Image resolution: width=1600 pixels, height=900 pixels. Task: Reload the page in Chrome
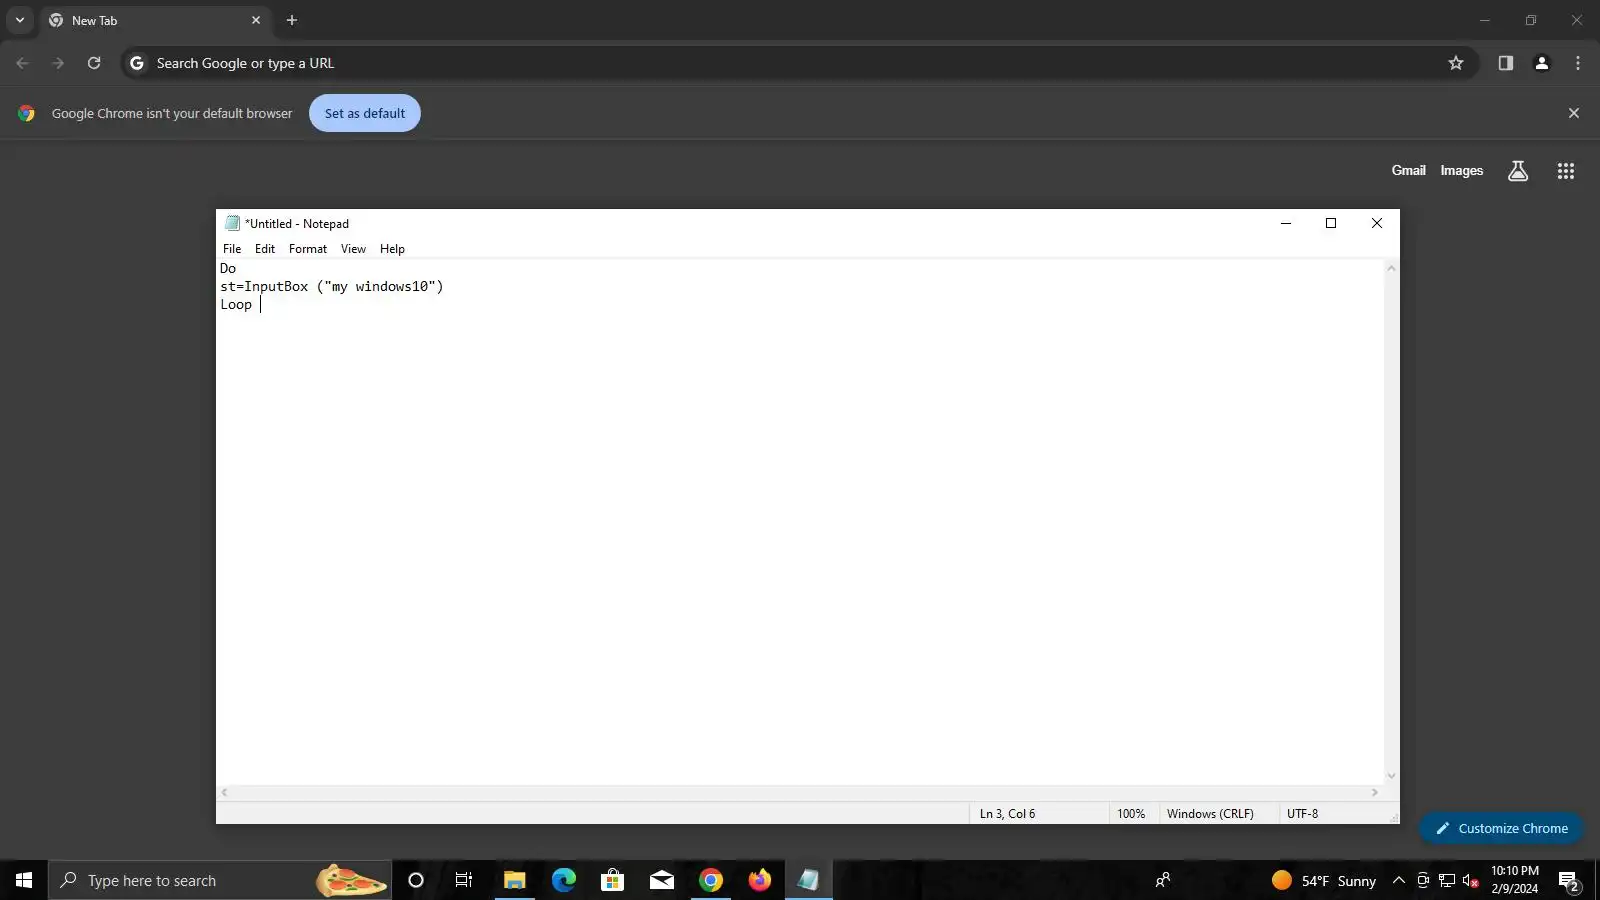[94, 63]
